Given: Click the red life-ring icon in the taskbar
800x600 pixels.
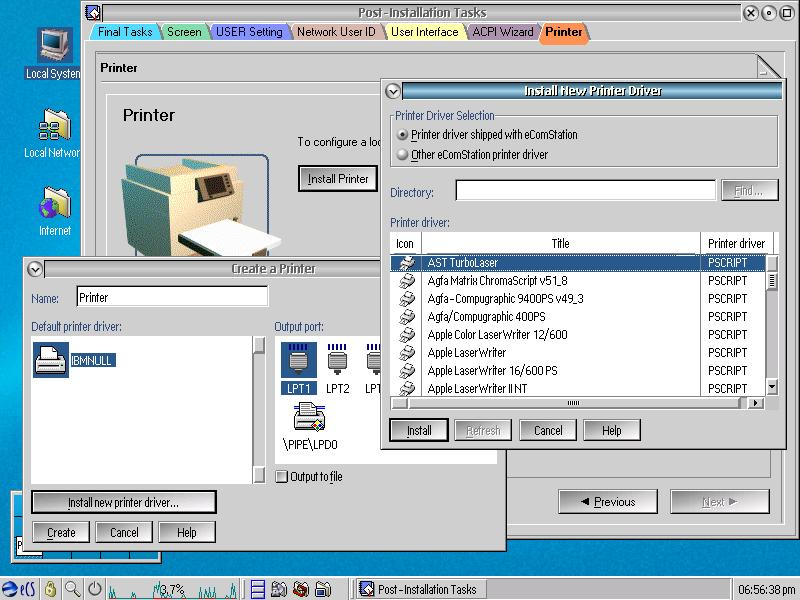Looking at the screenshot, I should (x=301, y=589).
